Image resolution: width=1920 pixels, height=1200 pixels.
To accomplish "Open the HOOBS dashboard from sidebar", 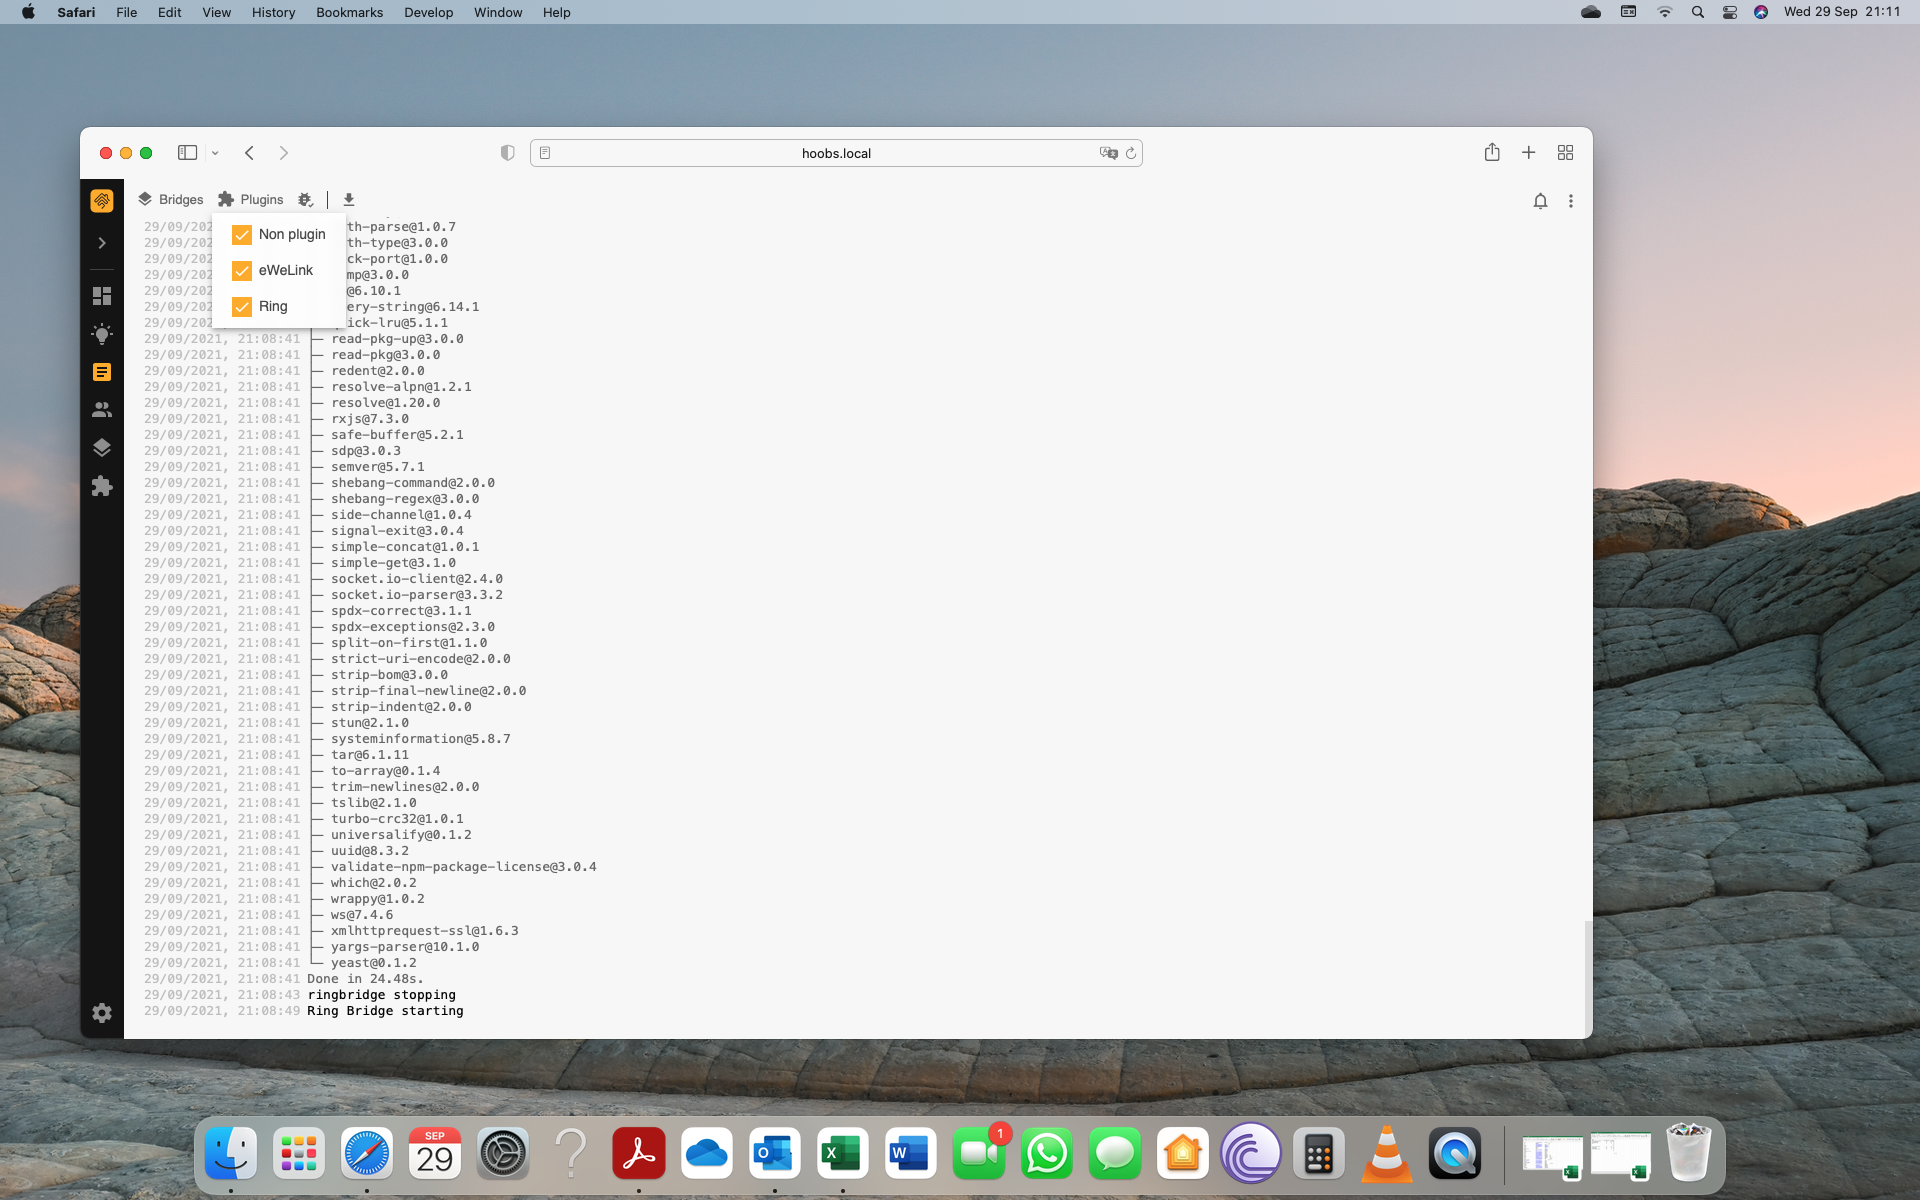I will tap(101, 295).
